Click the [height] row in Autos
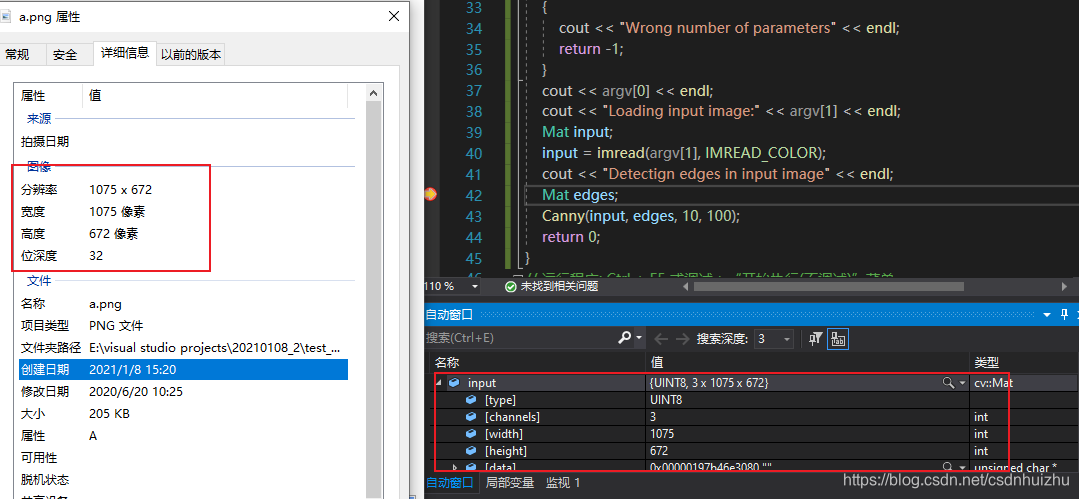Viewport: 1079px width, 499px height. (x=754, y=451)
